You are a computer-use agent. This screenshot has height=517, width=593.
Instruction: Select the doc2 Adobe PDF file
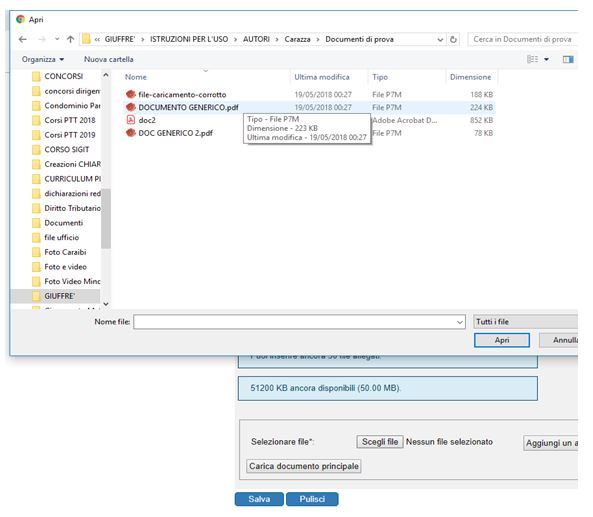pyautogui.click(x=147, y=120)
